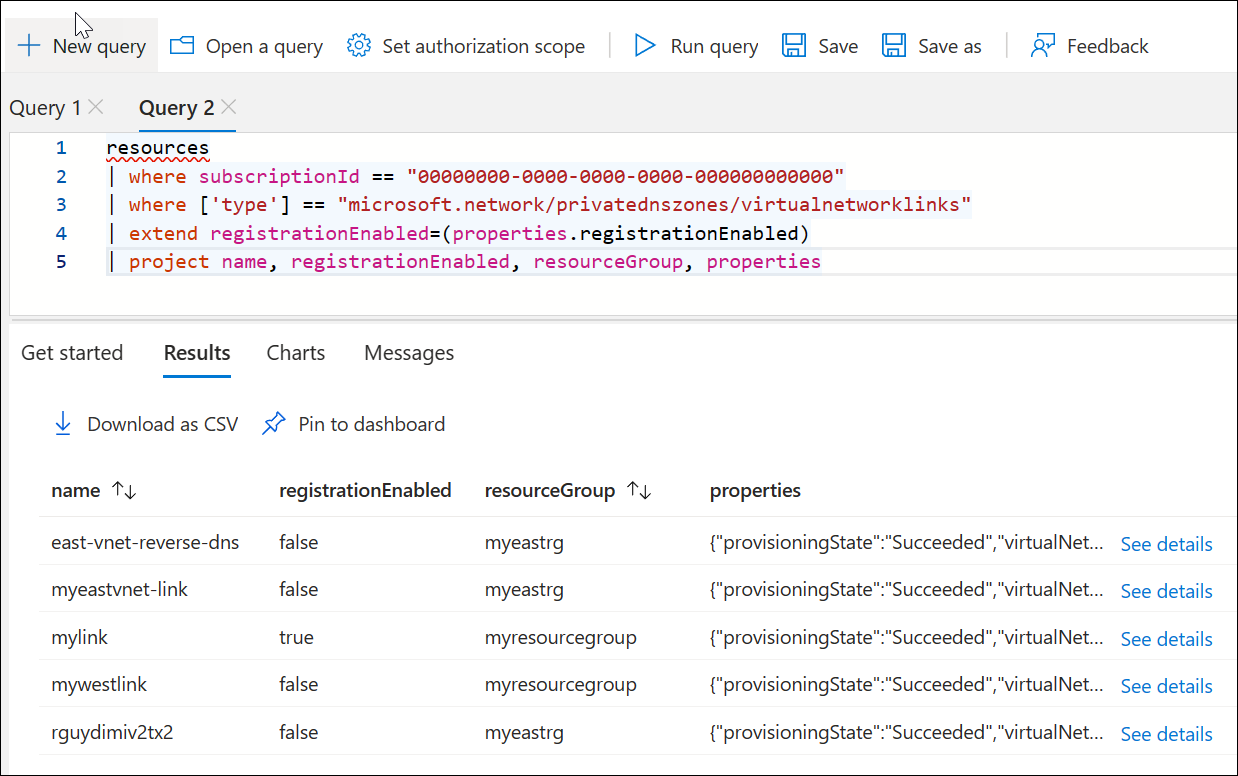Click the Download as CSV arrow icon

click(63, 424)
